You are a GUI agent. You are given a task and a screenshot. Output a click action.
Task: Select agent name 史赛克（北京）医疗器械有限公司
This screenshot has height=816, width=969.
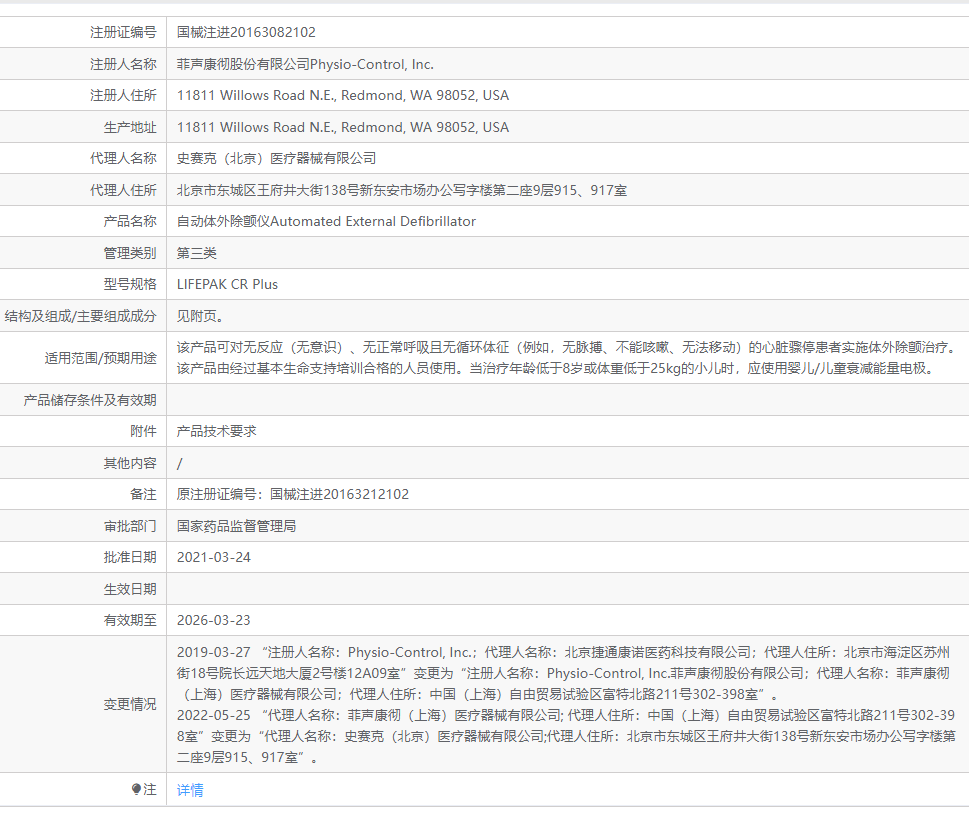pos(276,158)
